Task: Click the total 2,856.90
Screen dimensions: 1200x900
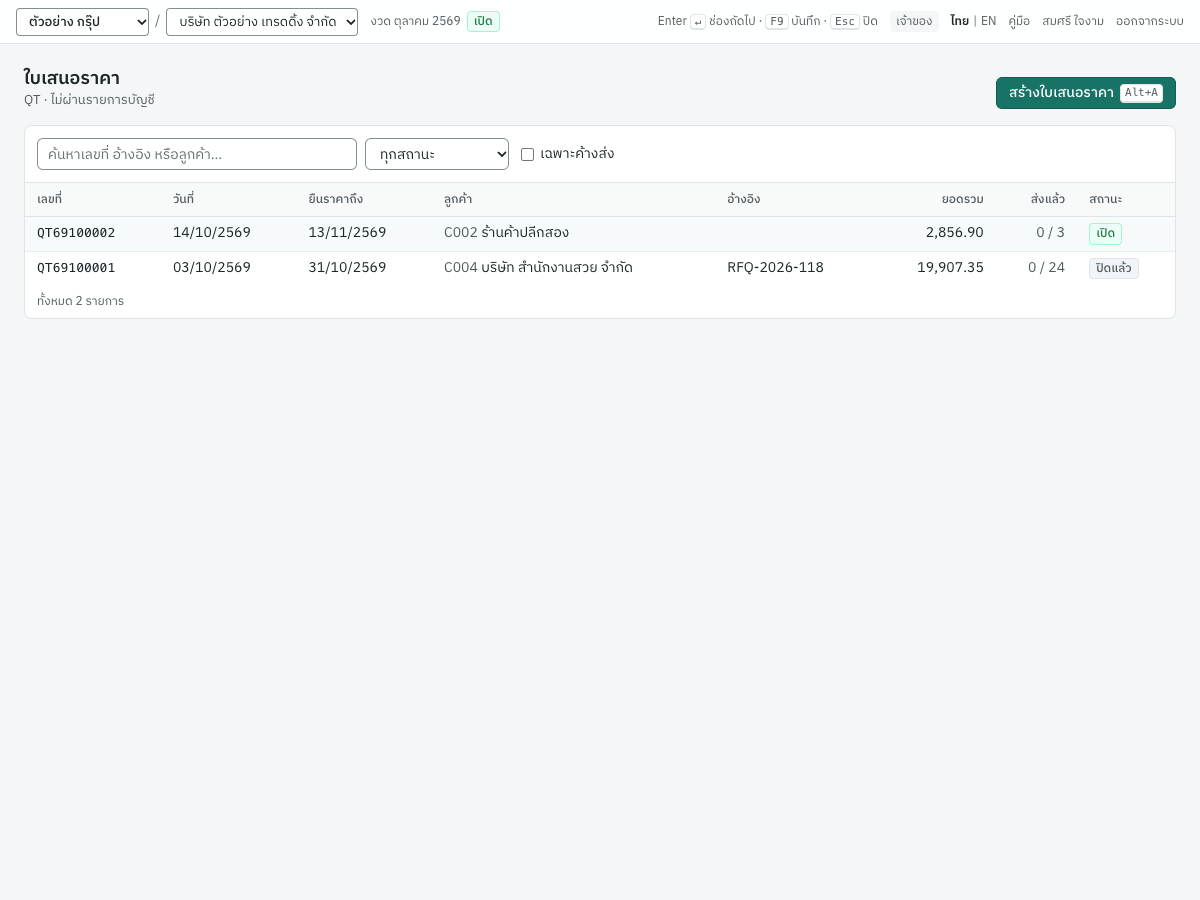Action: tap(954, 233)
